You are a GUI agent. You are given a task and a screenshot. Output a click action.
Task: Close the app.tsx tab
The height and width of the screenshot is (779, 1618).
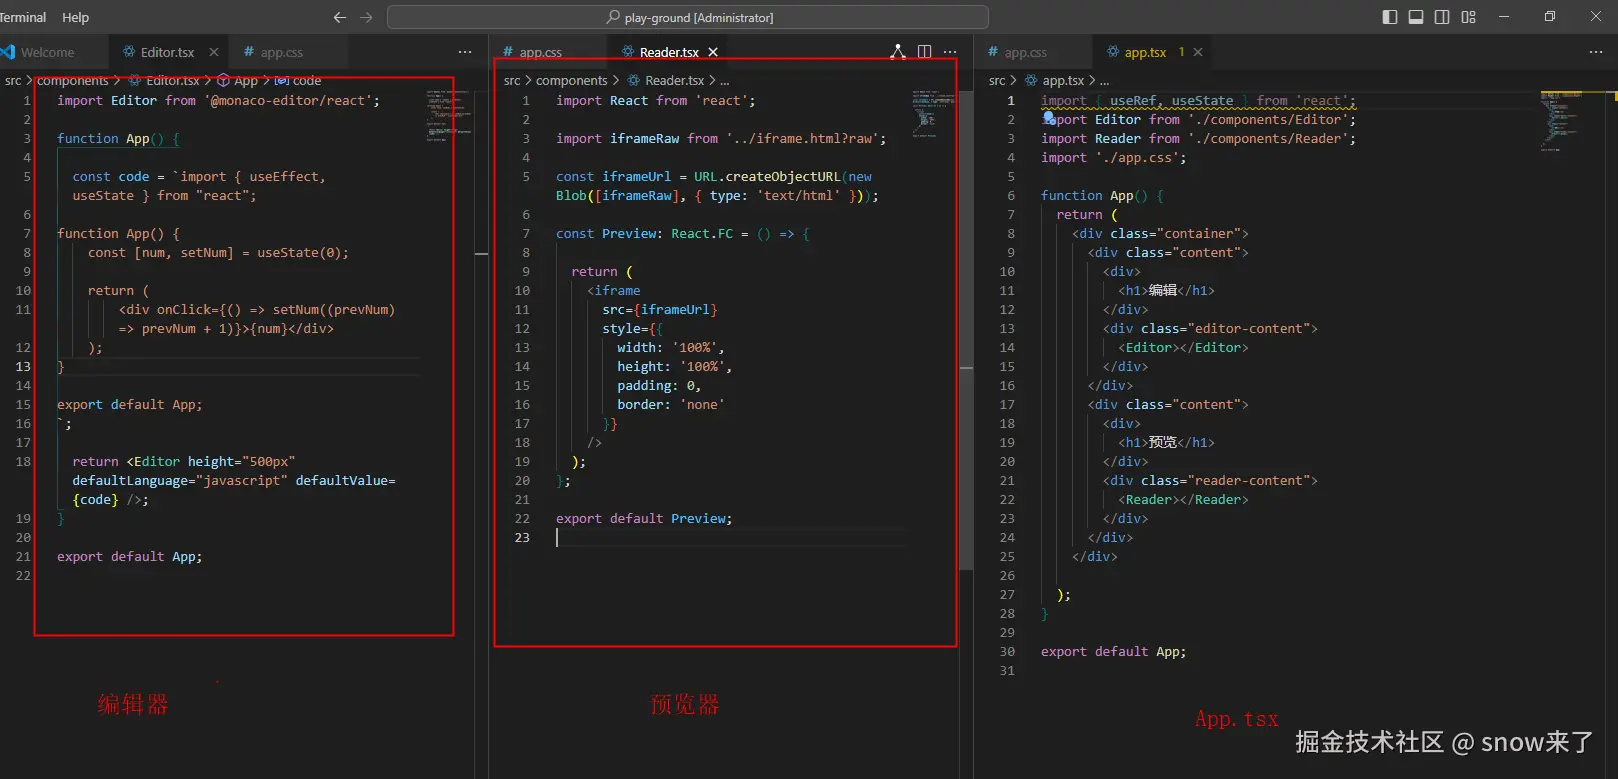tap(1198, 52)
